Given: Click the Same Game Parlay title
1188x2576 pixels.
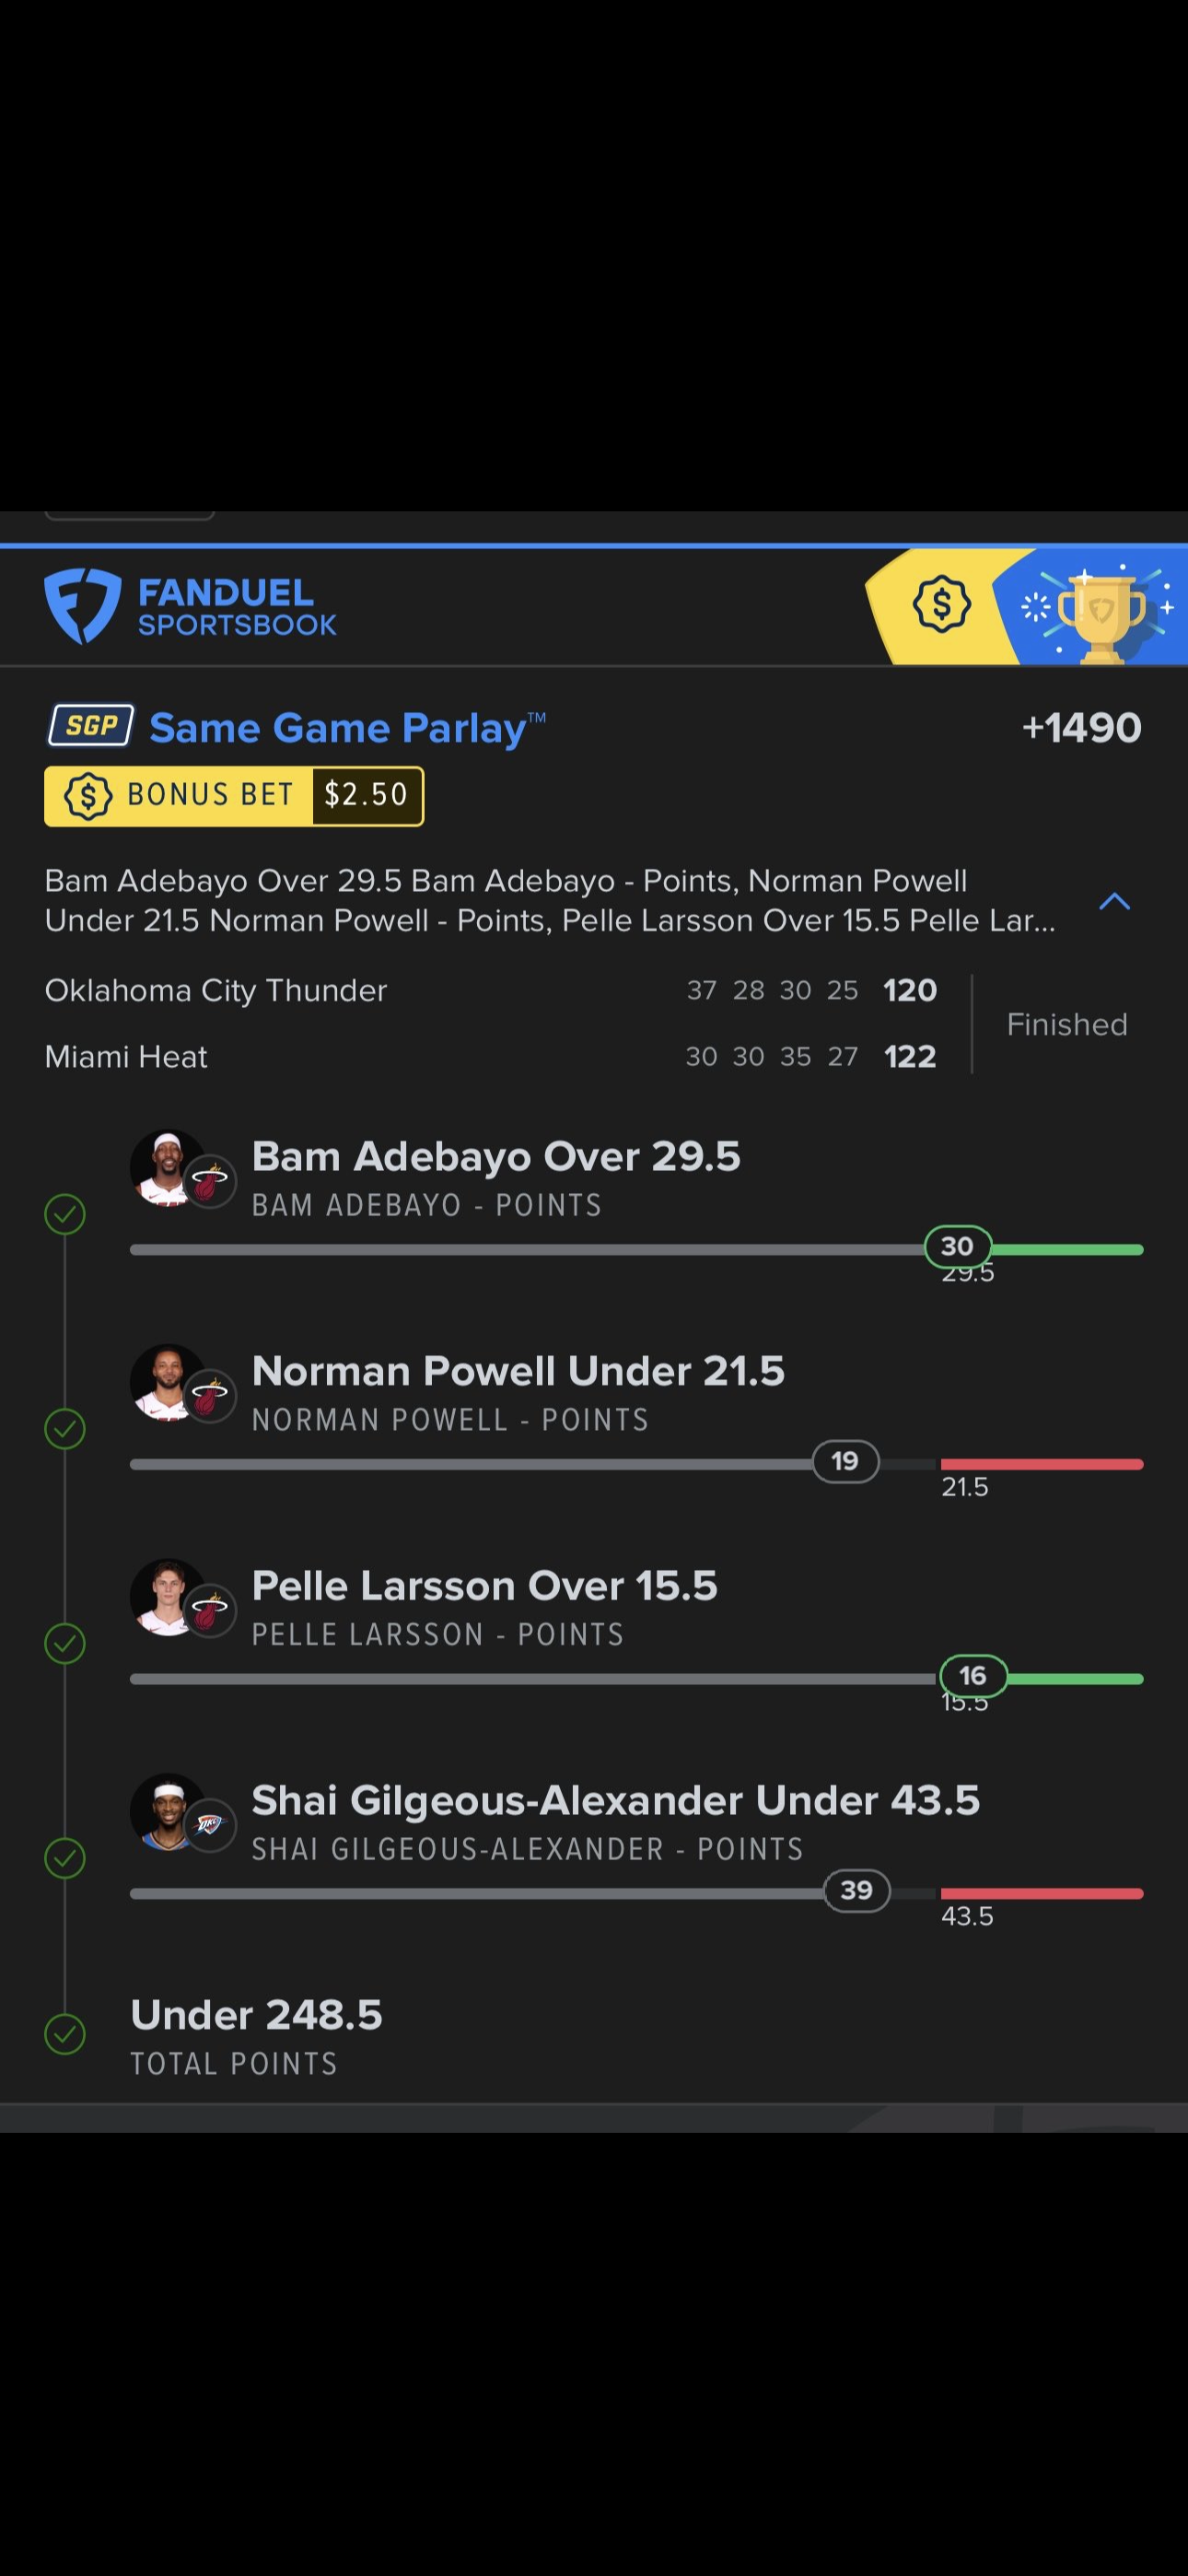Looking at the screenshot, I should 338,728.
